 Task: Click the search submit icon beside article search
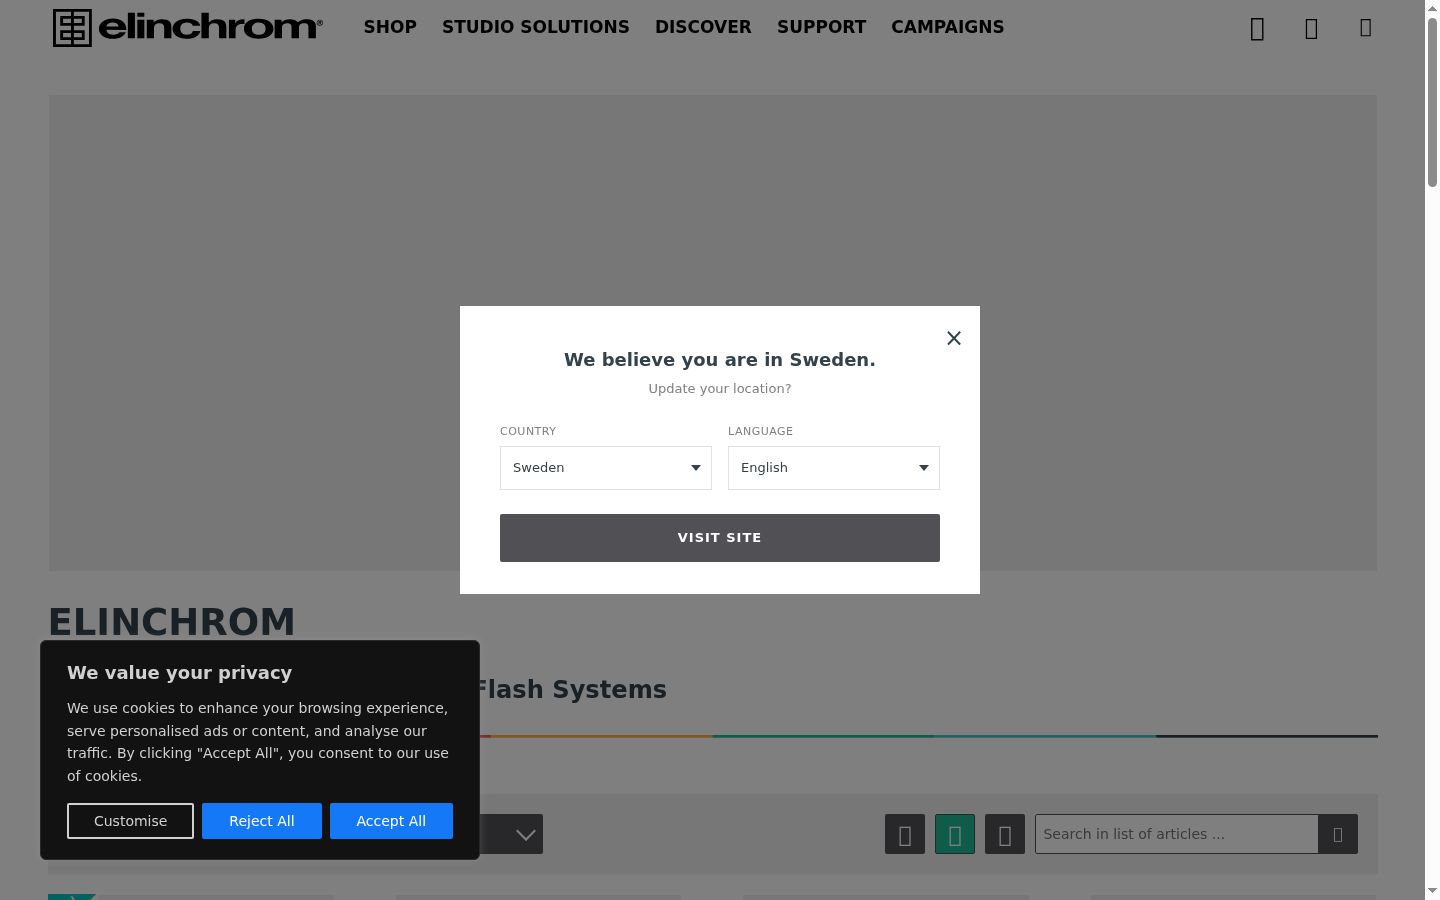[x=1338, y=834]
